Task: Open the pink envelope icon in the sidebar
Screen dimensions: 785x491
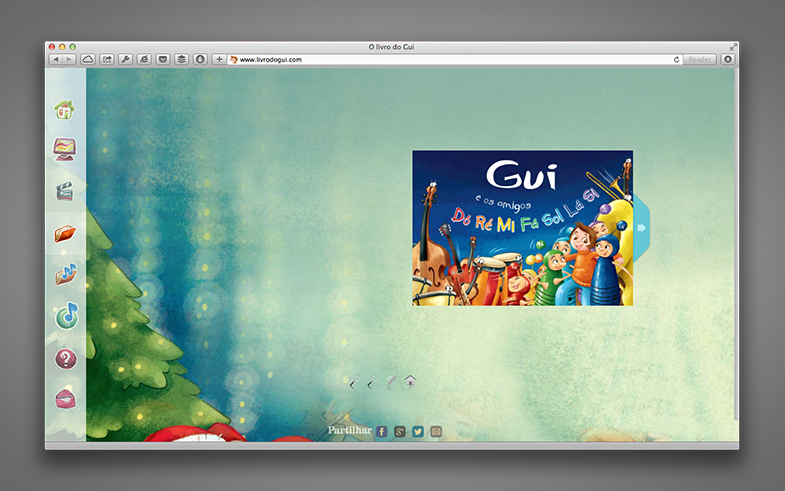Action: tap(66, 399)
